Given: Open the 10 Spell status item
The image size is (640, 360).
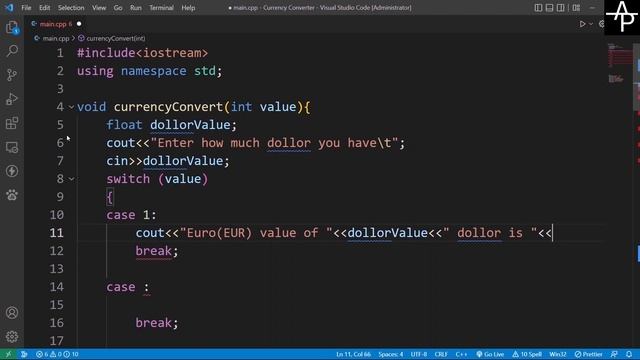Looking at the screenshot, I should [527, 354].
